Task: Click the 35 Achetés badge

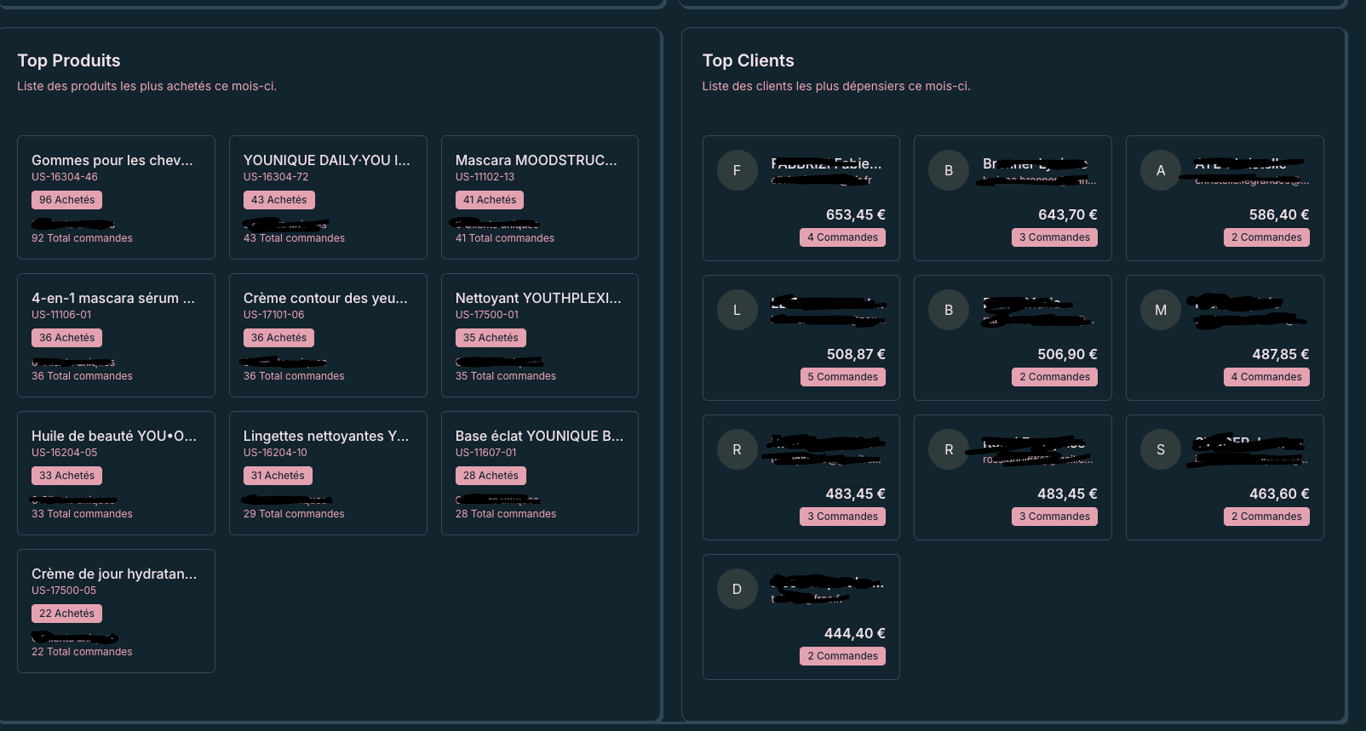Action: [x=491, y=338]
